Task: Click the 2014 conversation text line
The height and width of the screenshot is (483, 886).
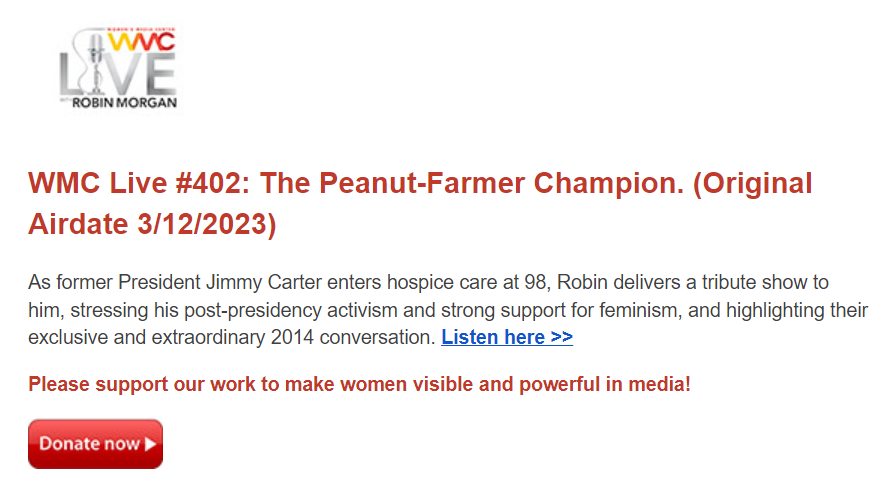Action: click(x=232, y=337)
